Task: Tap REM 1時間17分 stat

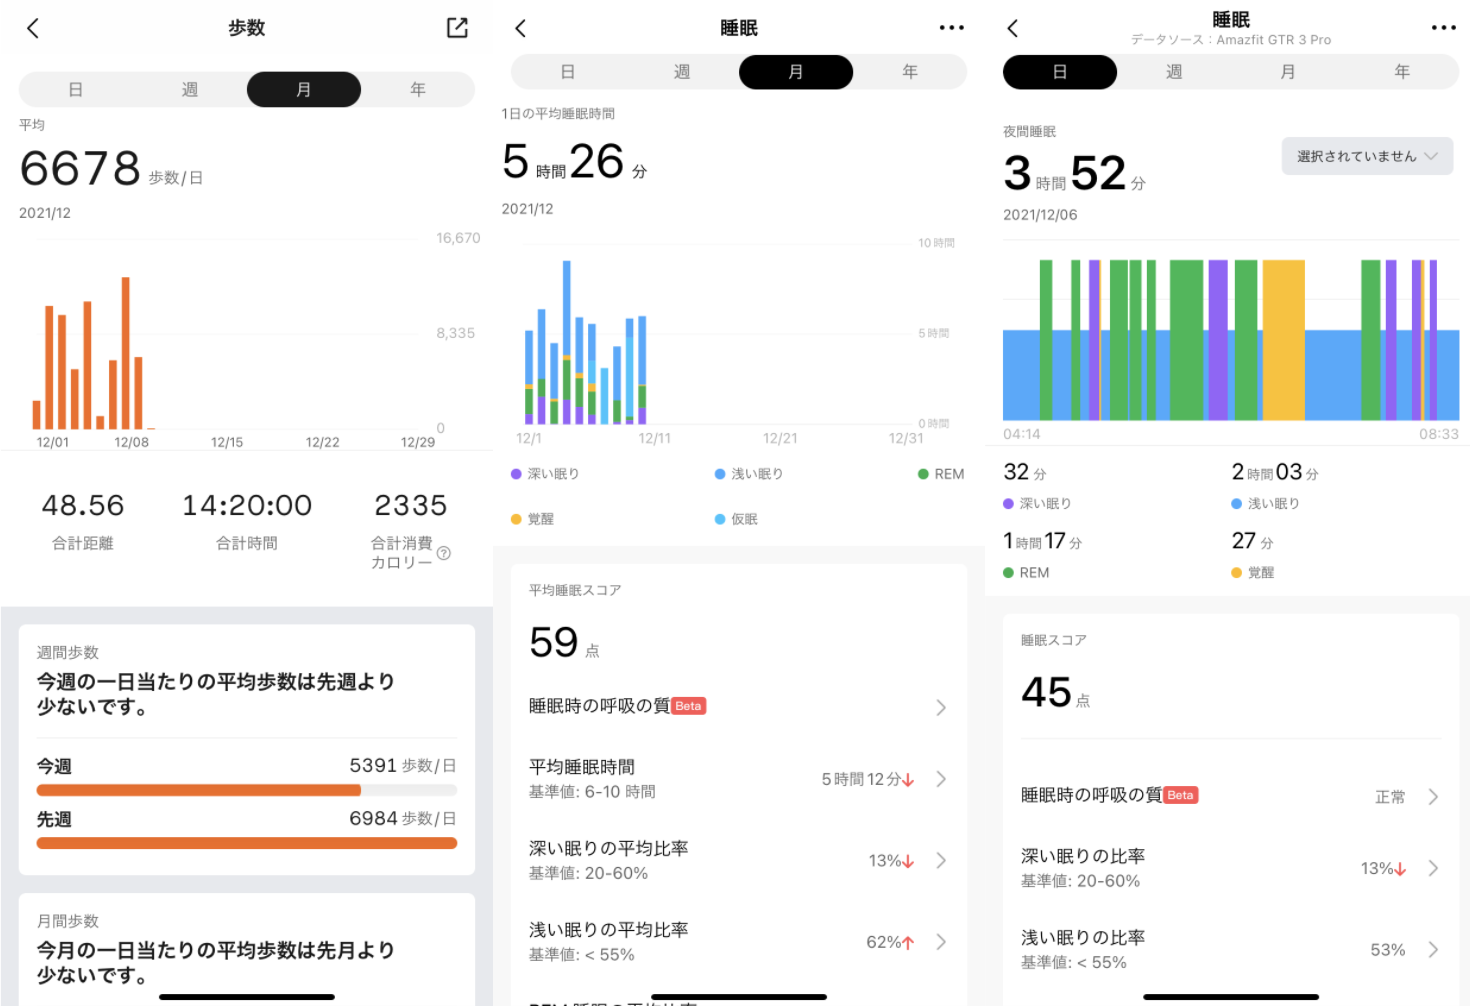Action: [1043, 555]
